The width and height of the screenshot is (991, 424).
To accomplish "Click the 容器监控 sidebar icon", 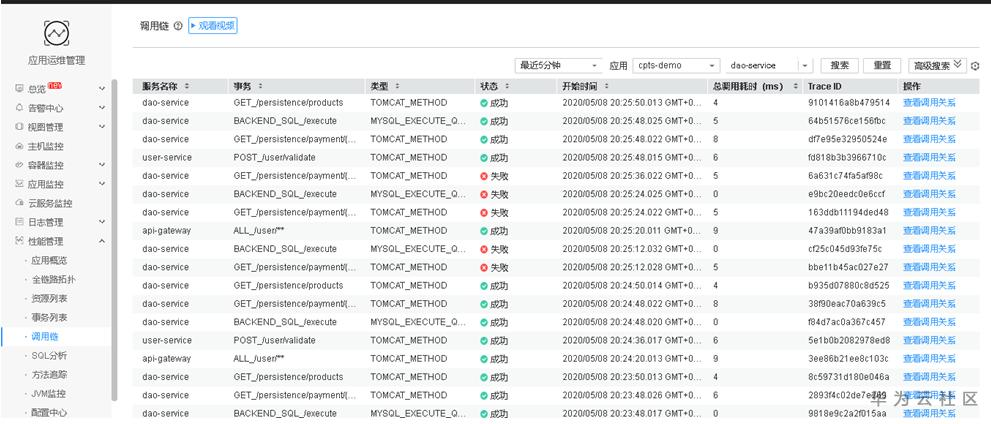I will (x=20, y=165).
